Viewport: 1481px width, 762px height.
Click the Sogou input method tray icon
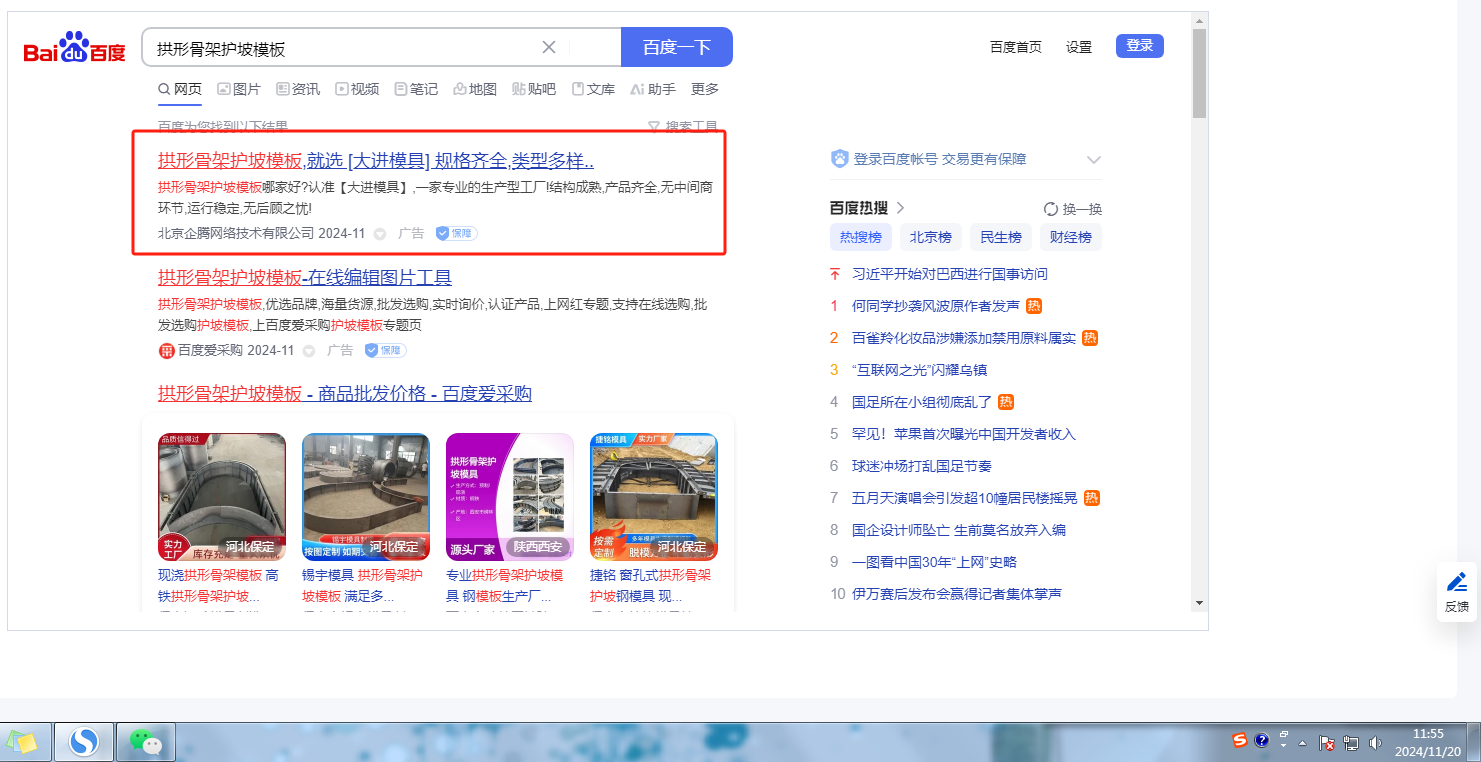[x=1240, y=740]
